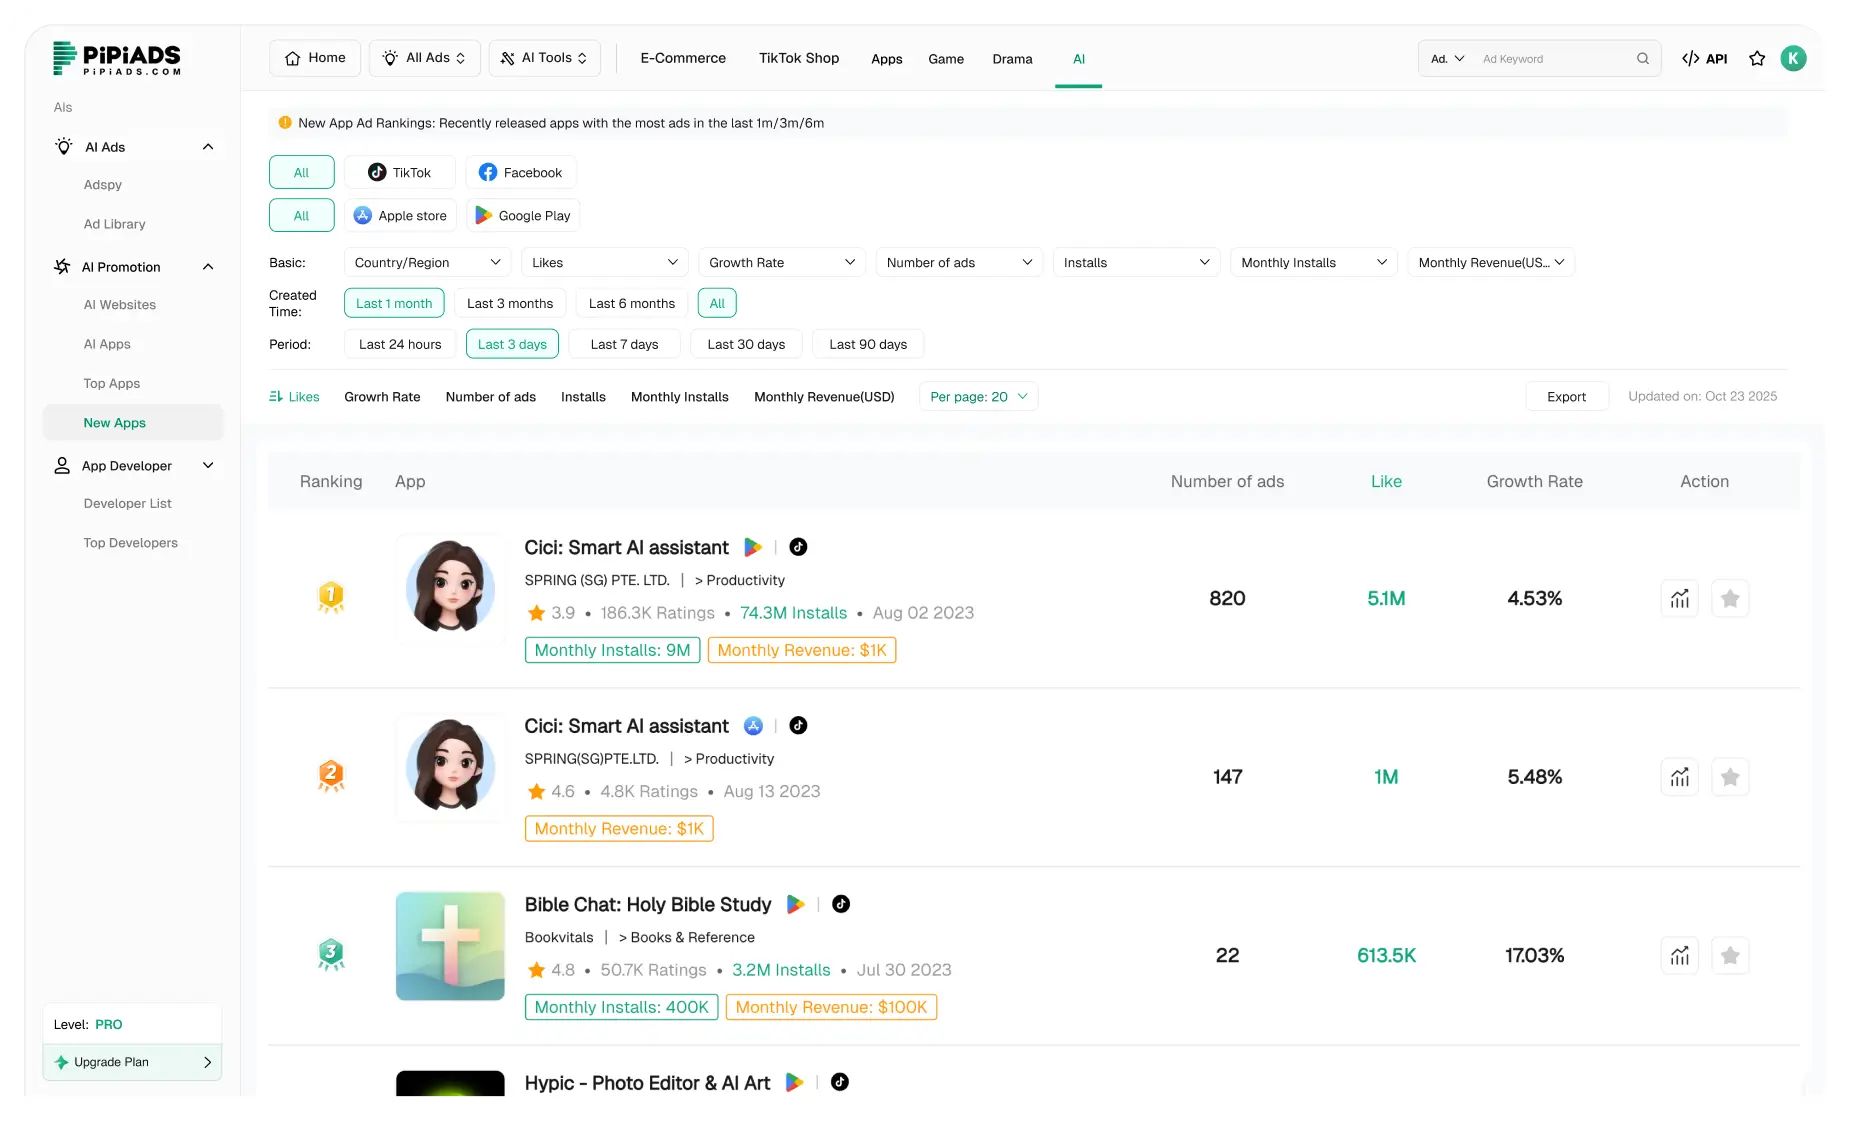Filter apps by Apple store
Screen dimensions: 1851x1121
tap(400, 215)
